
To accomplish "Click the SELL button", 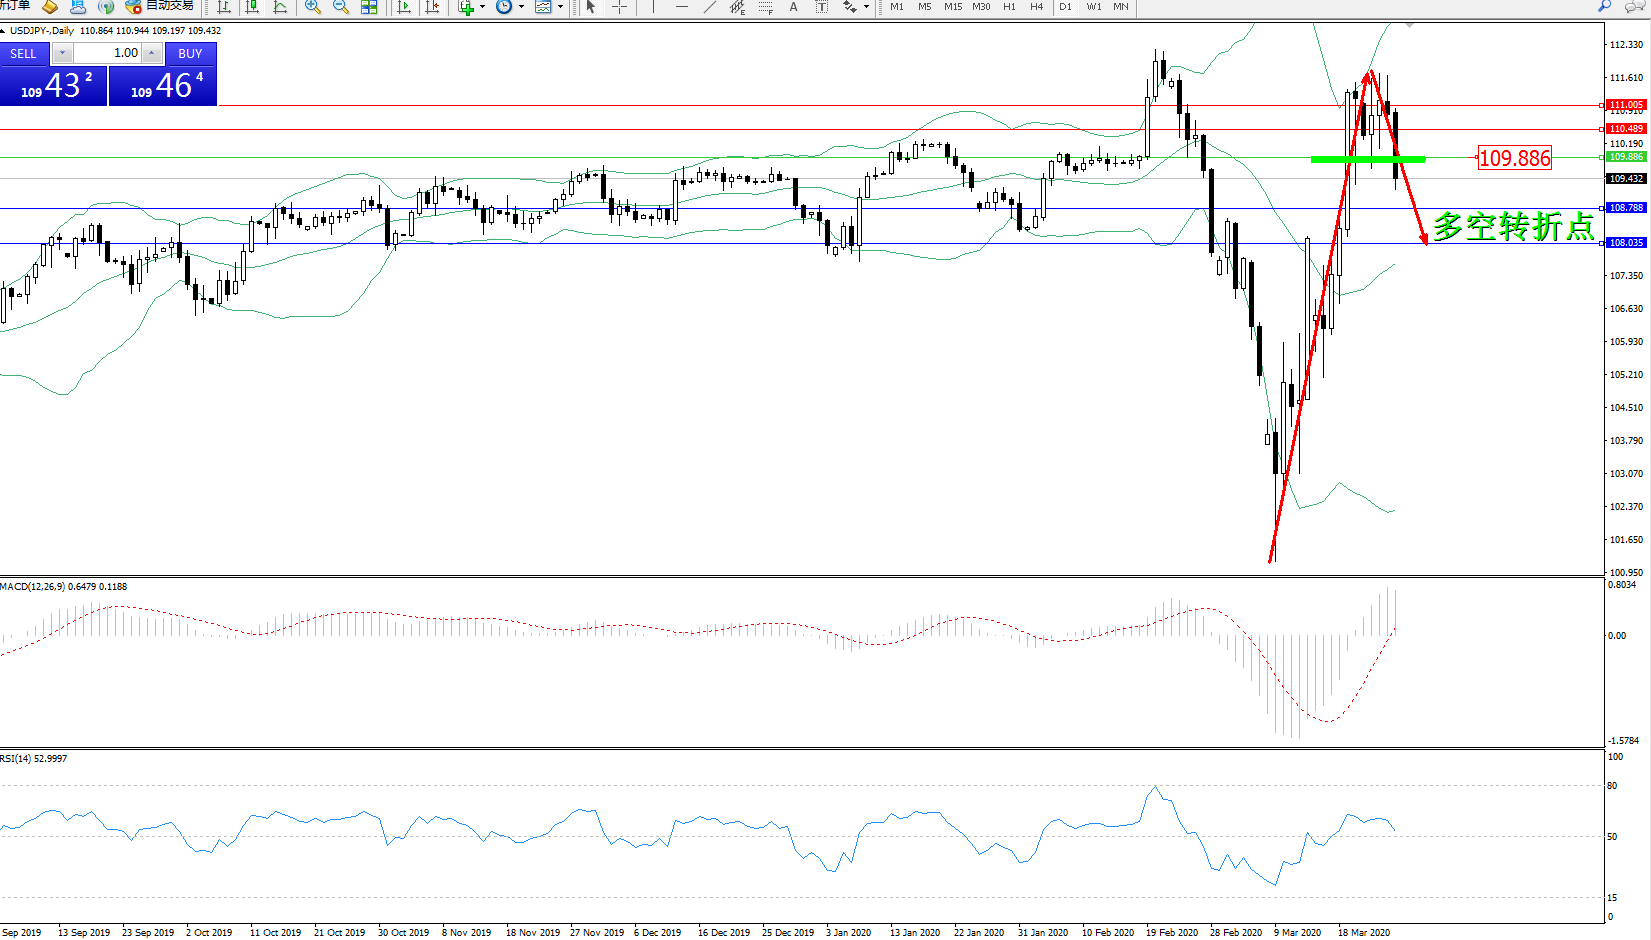I will [x=24, y=54].
